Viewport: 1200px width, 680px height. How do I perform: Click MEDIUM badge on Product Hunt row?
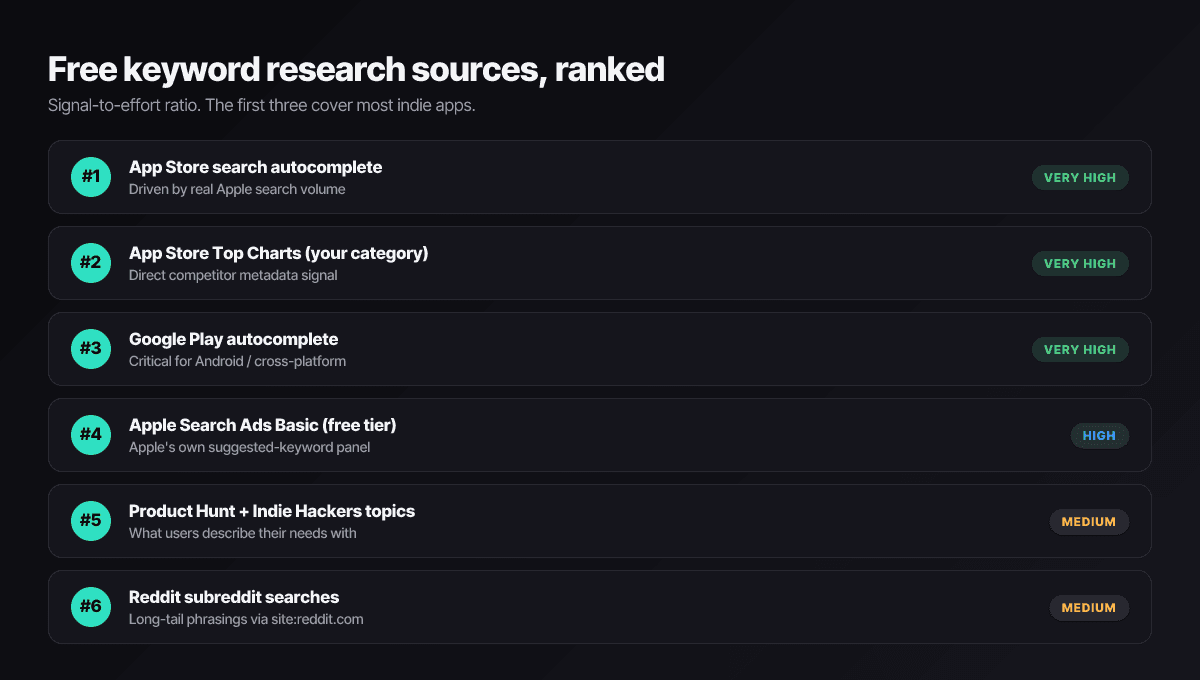click(1089, 522)
